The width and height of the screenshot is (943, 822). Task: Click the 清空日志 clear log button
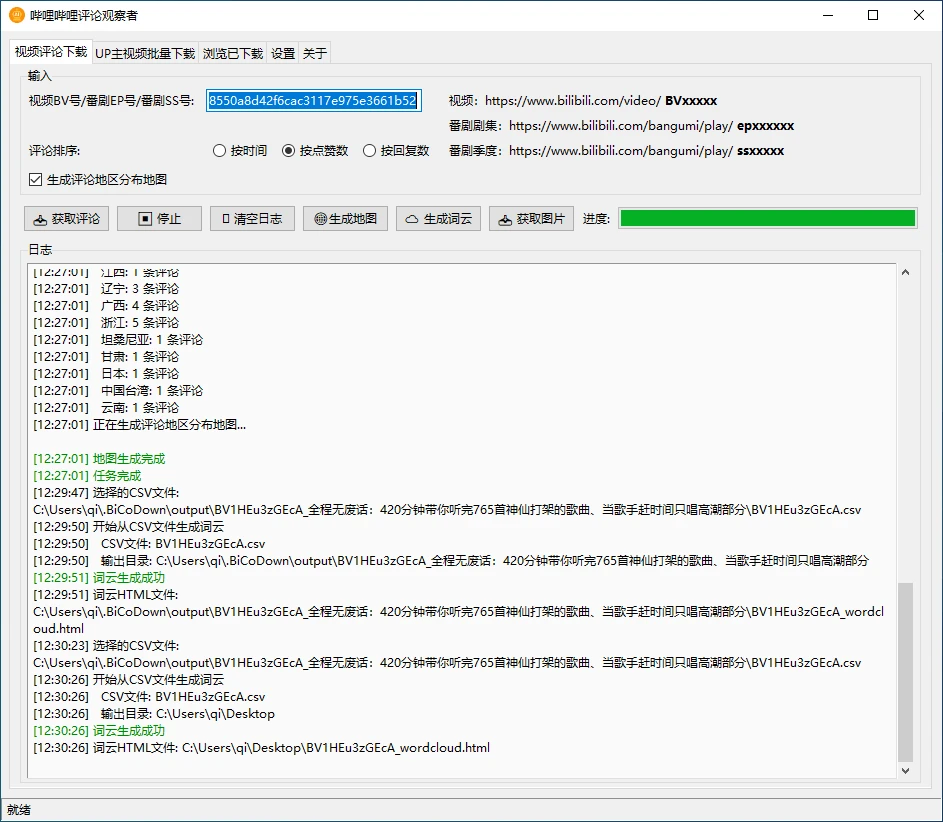point(252,219)
